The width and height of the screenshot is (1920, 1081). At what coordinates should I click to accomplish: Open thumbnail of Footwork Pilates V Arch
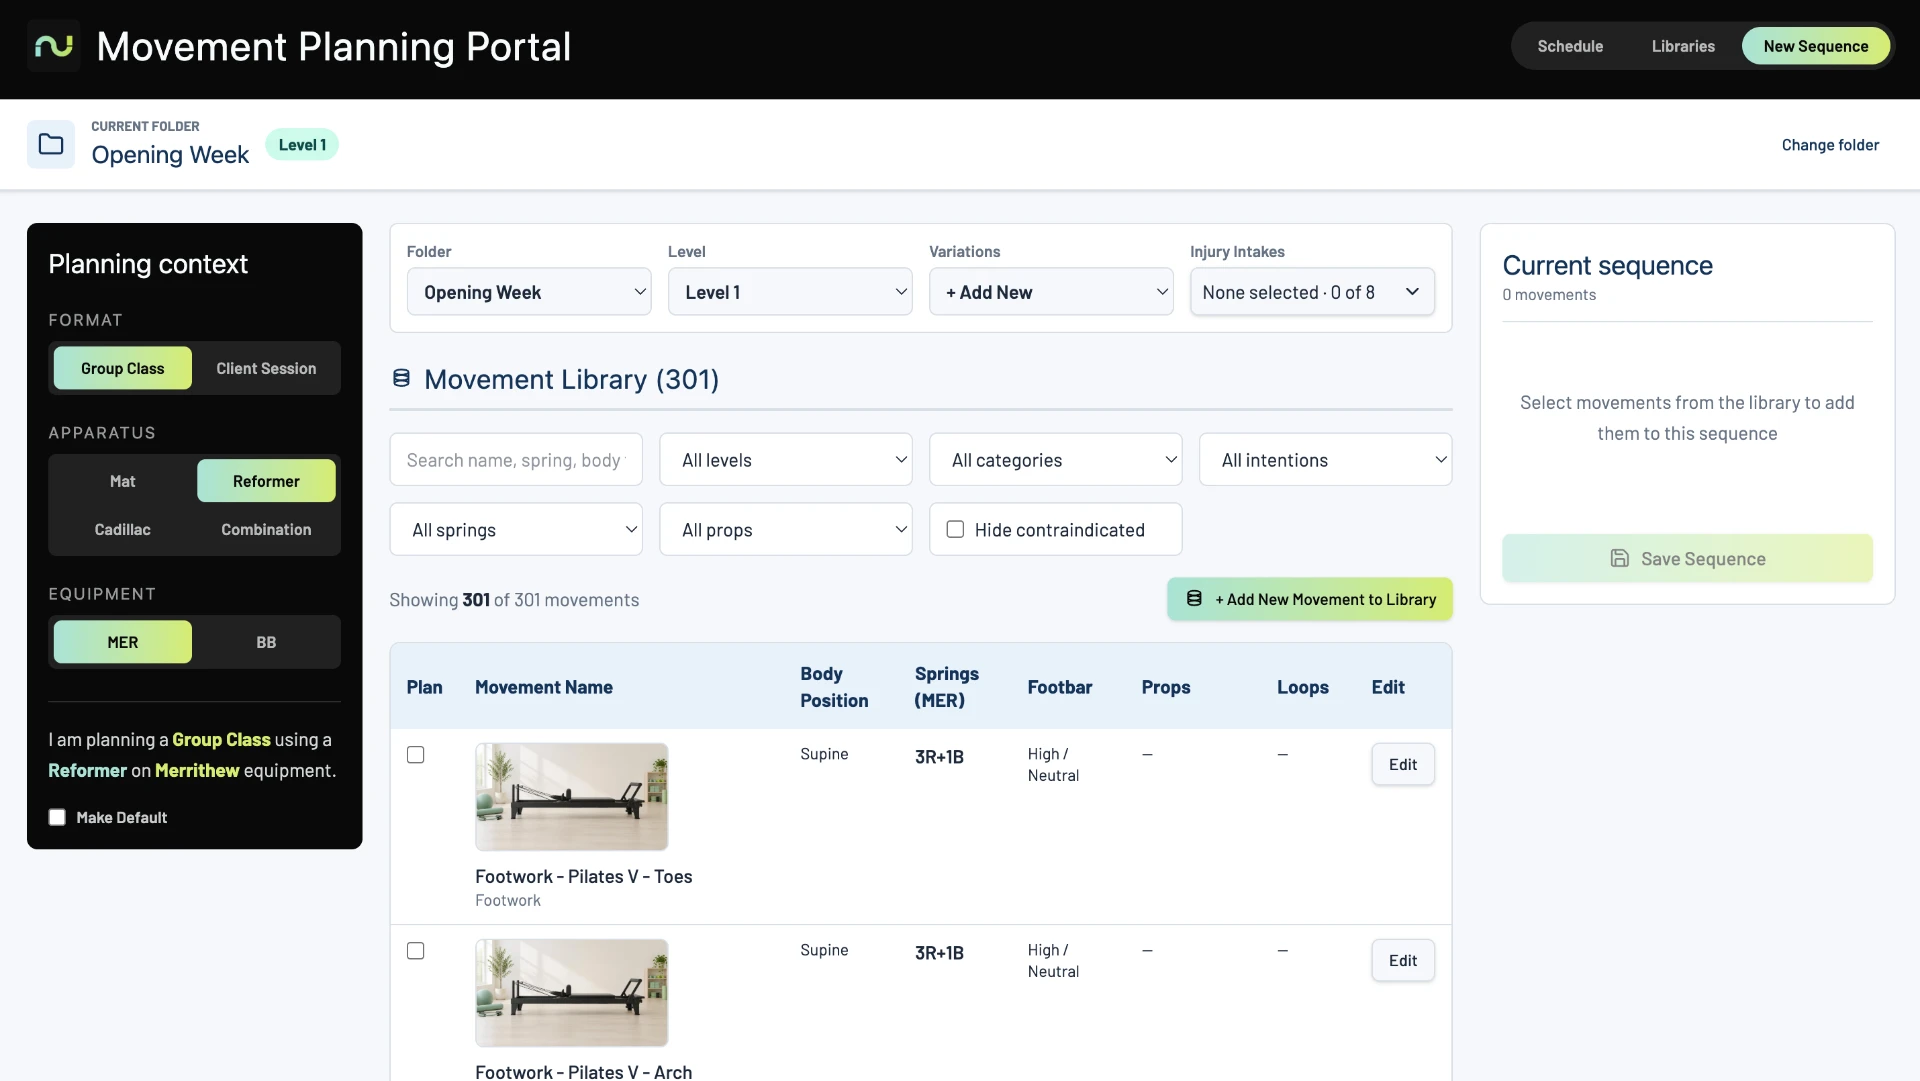pyautogui.click(x=572, y=992)
